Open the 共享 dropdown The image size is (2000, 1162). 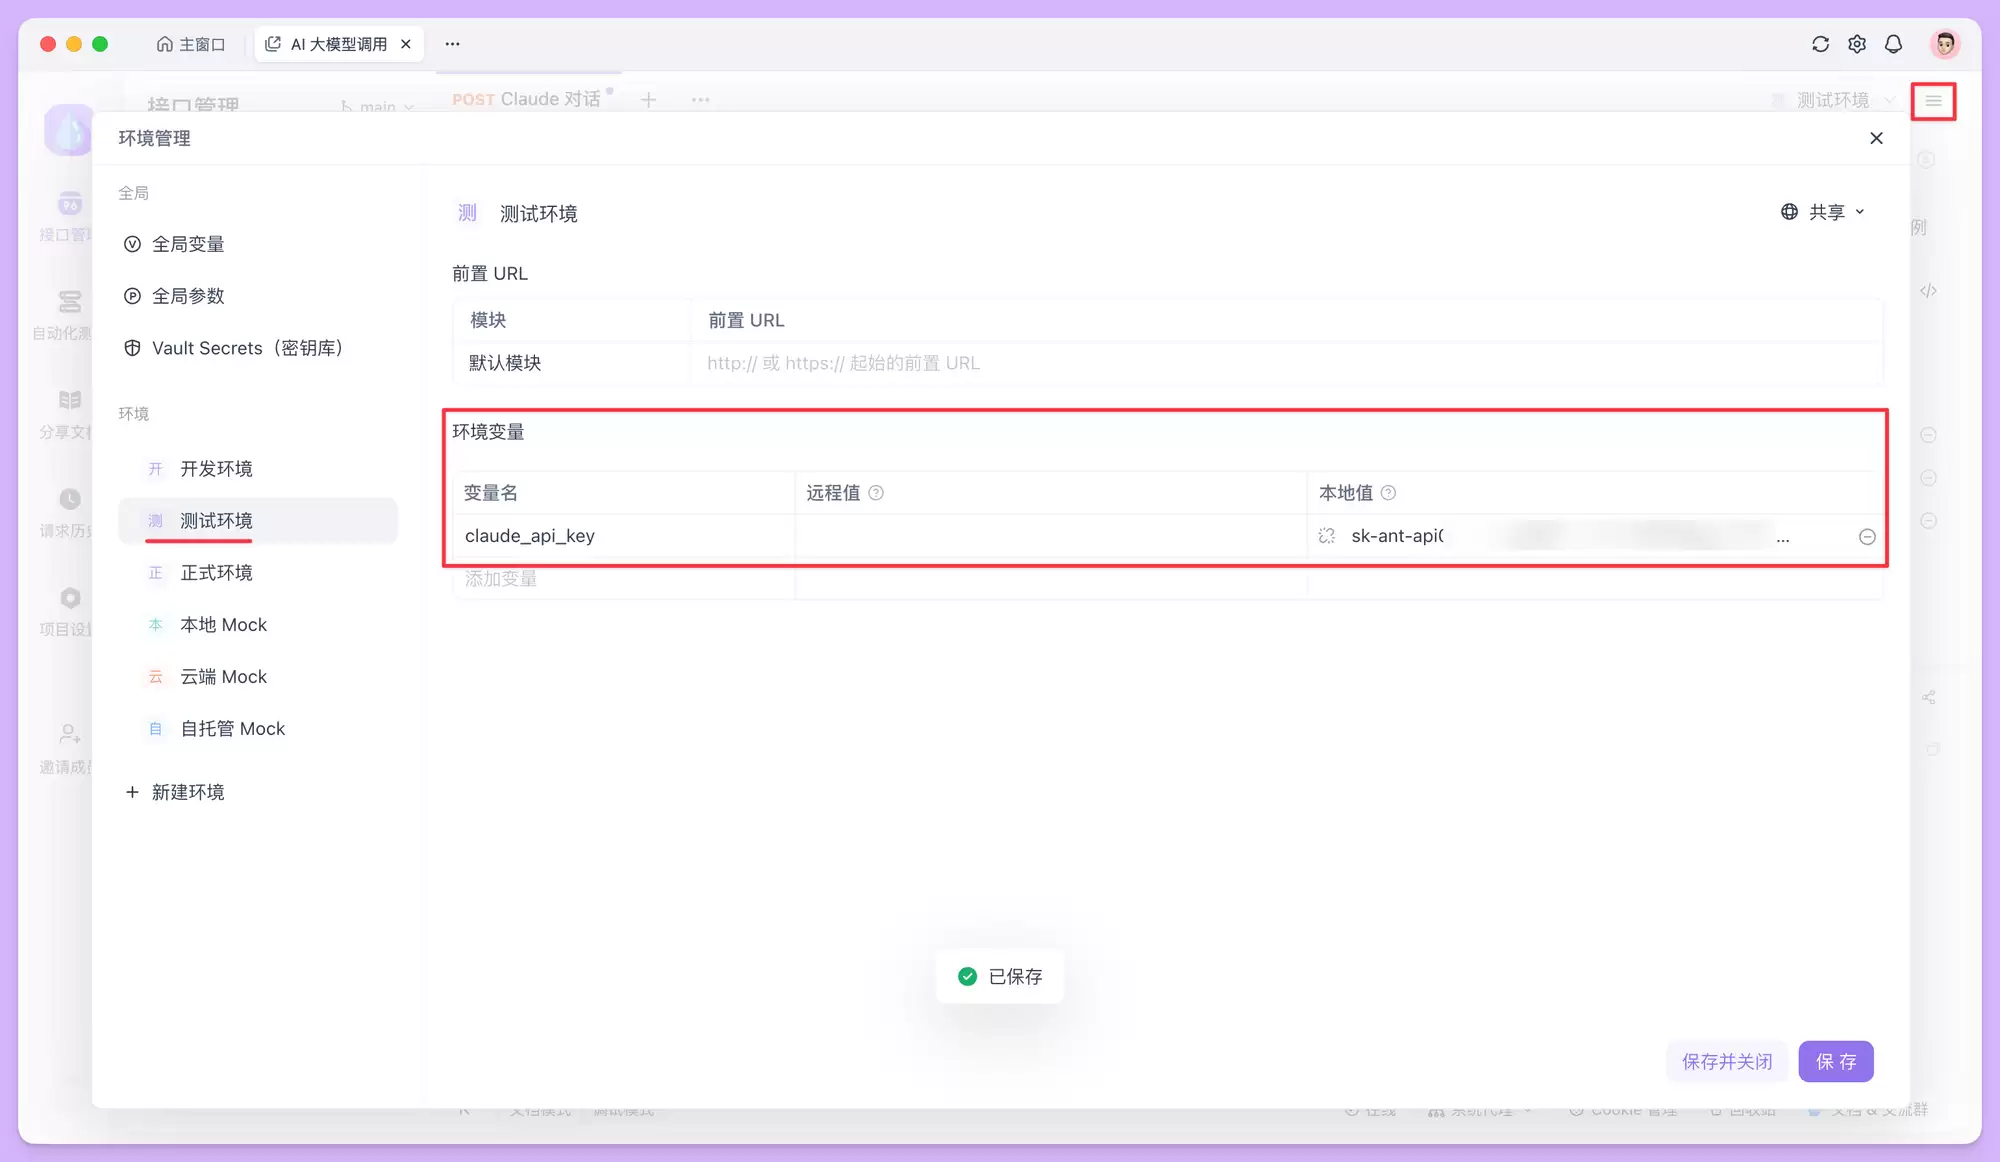tap(1823, 212)
